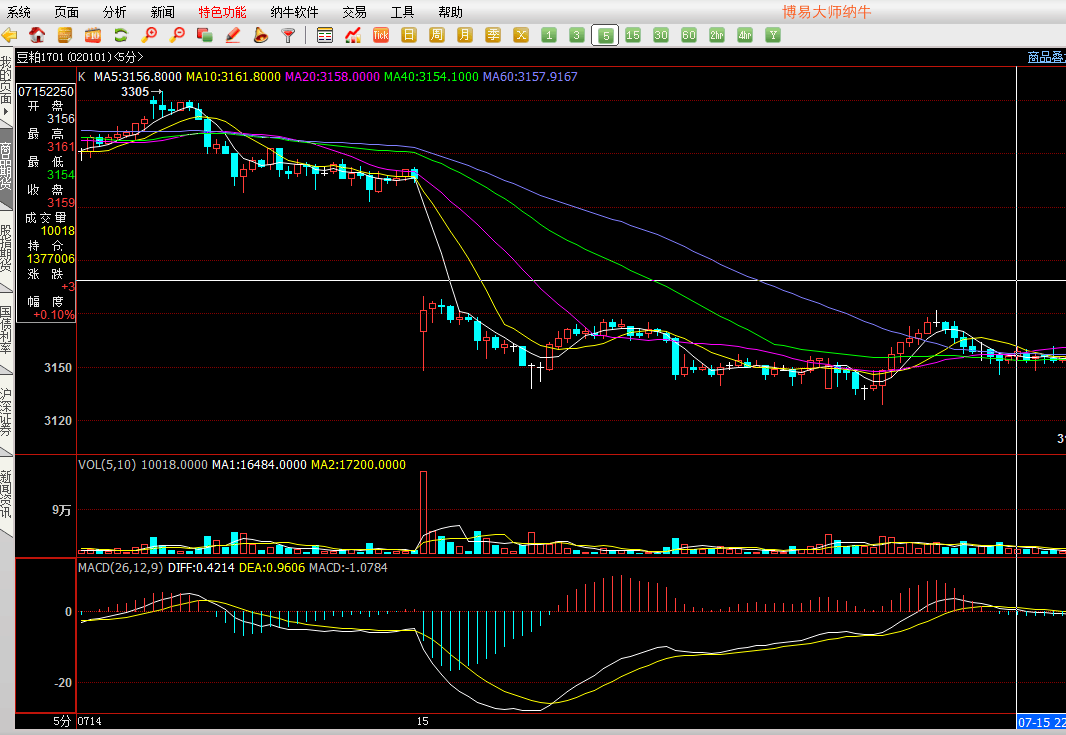Expand the 我的页面 sidebar panel

coord(6,87)
